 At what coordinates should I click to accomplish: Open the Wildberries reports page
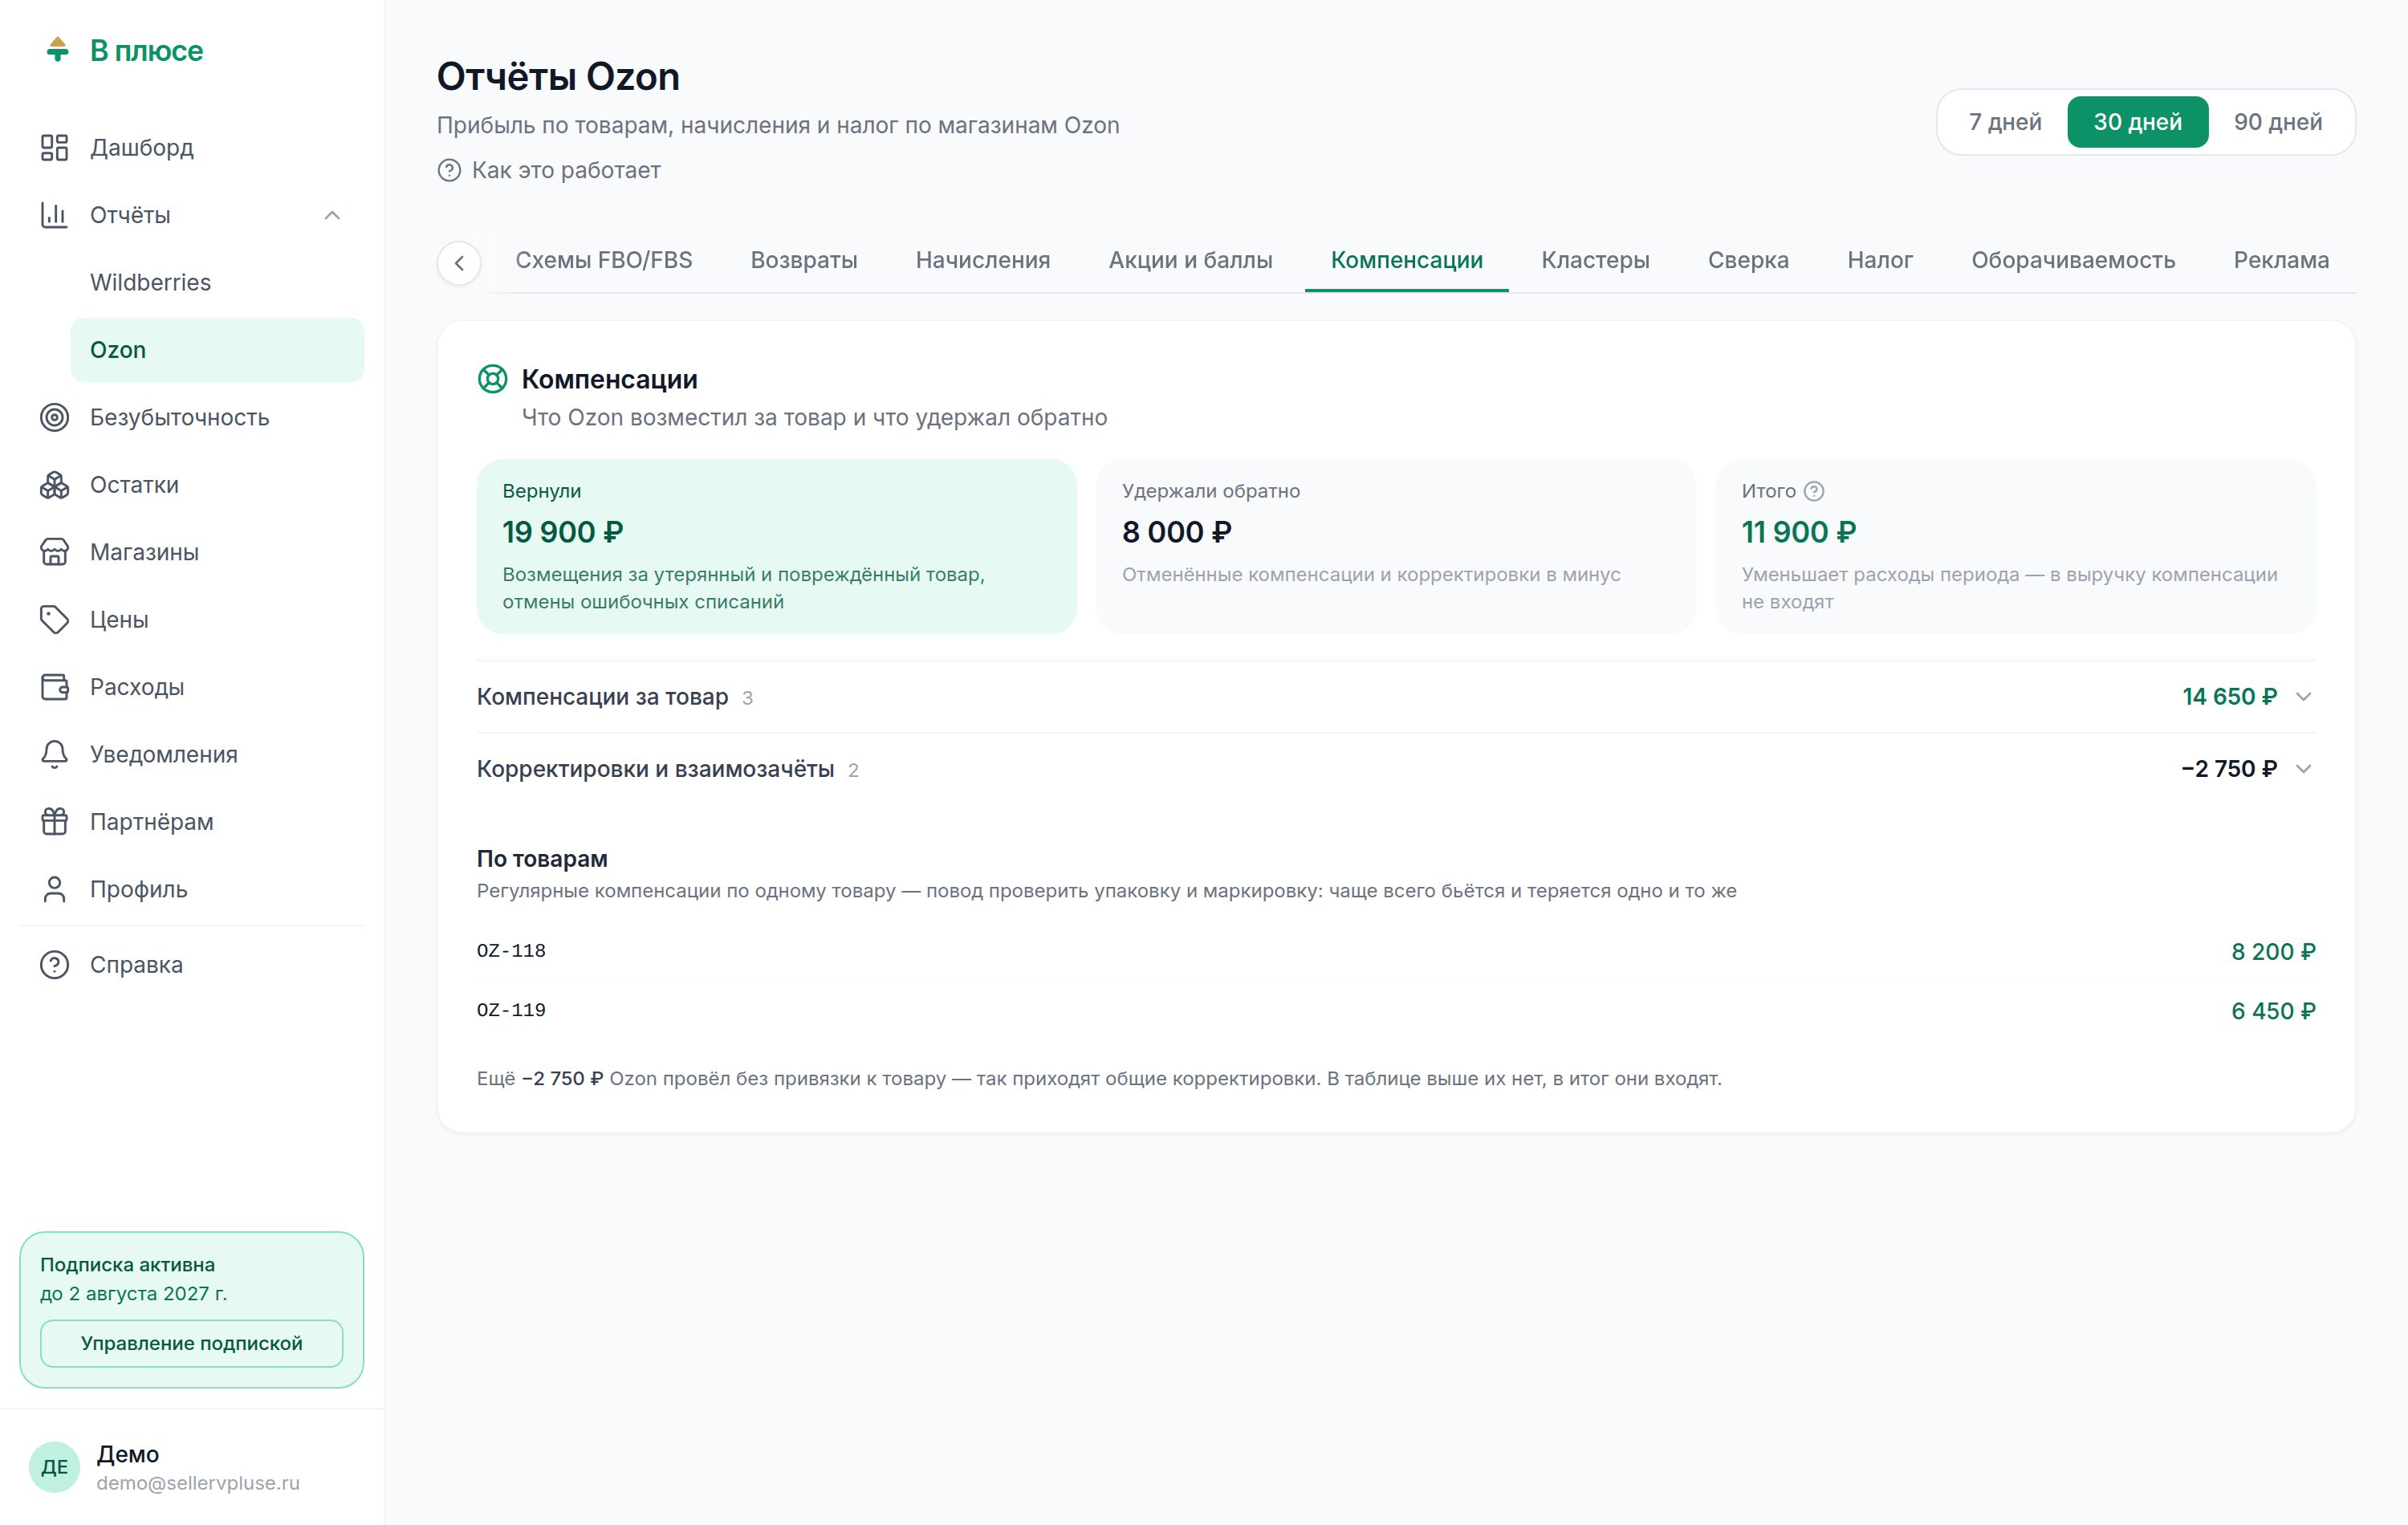[217, 283]
